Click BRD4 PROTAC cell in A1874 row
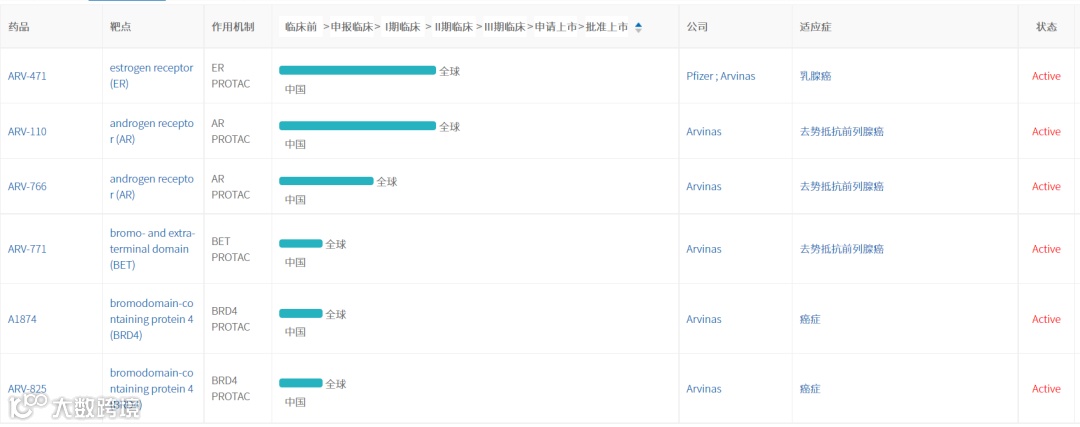The image size is (1080, 427). click(231, 320)
